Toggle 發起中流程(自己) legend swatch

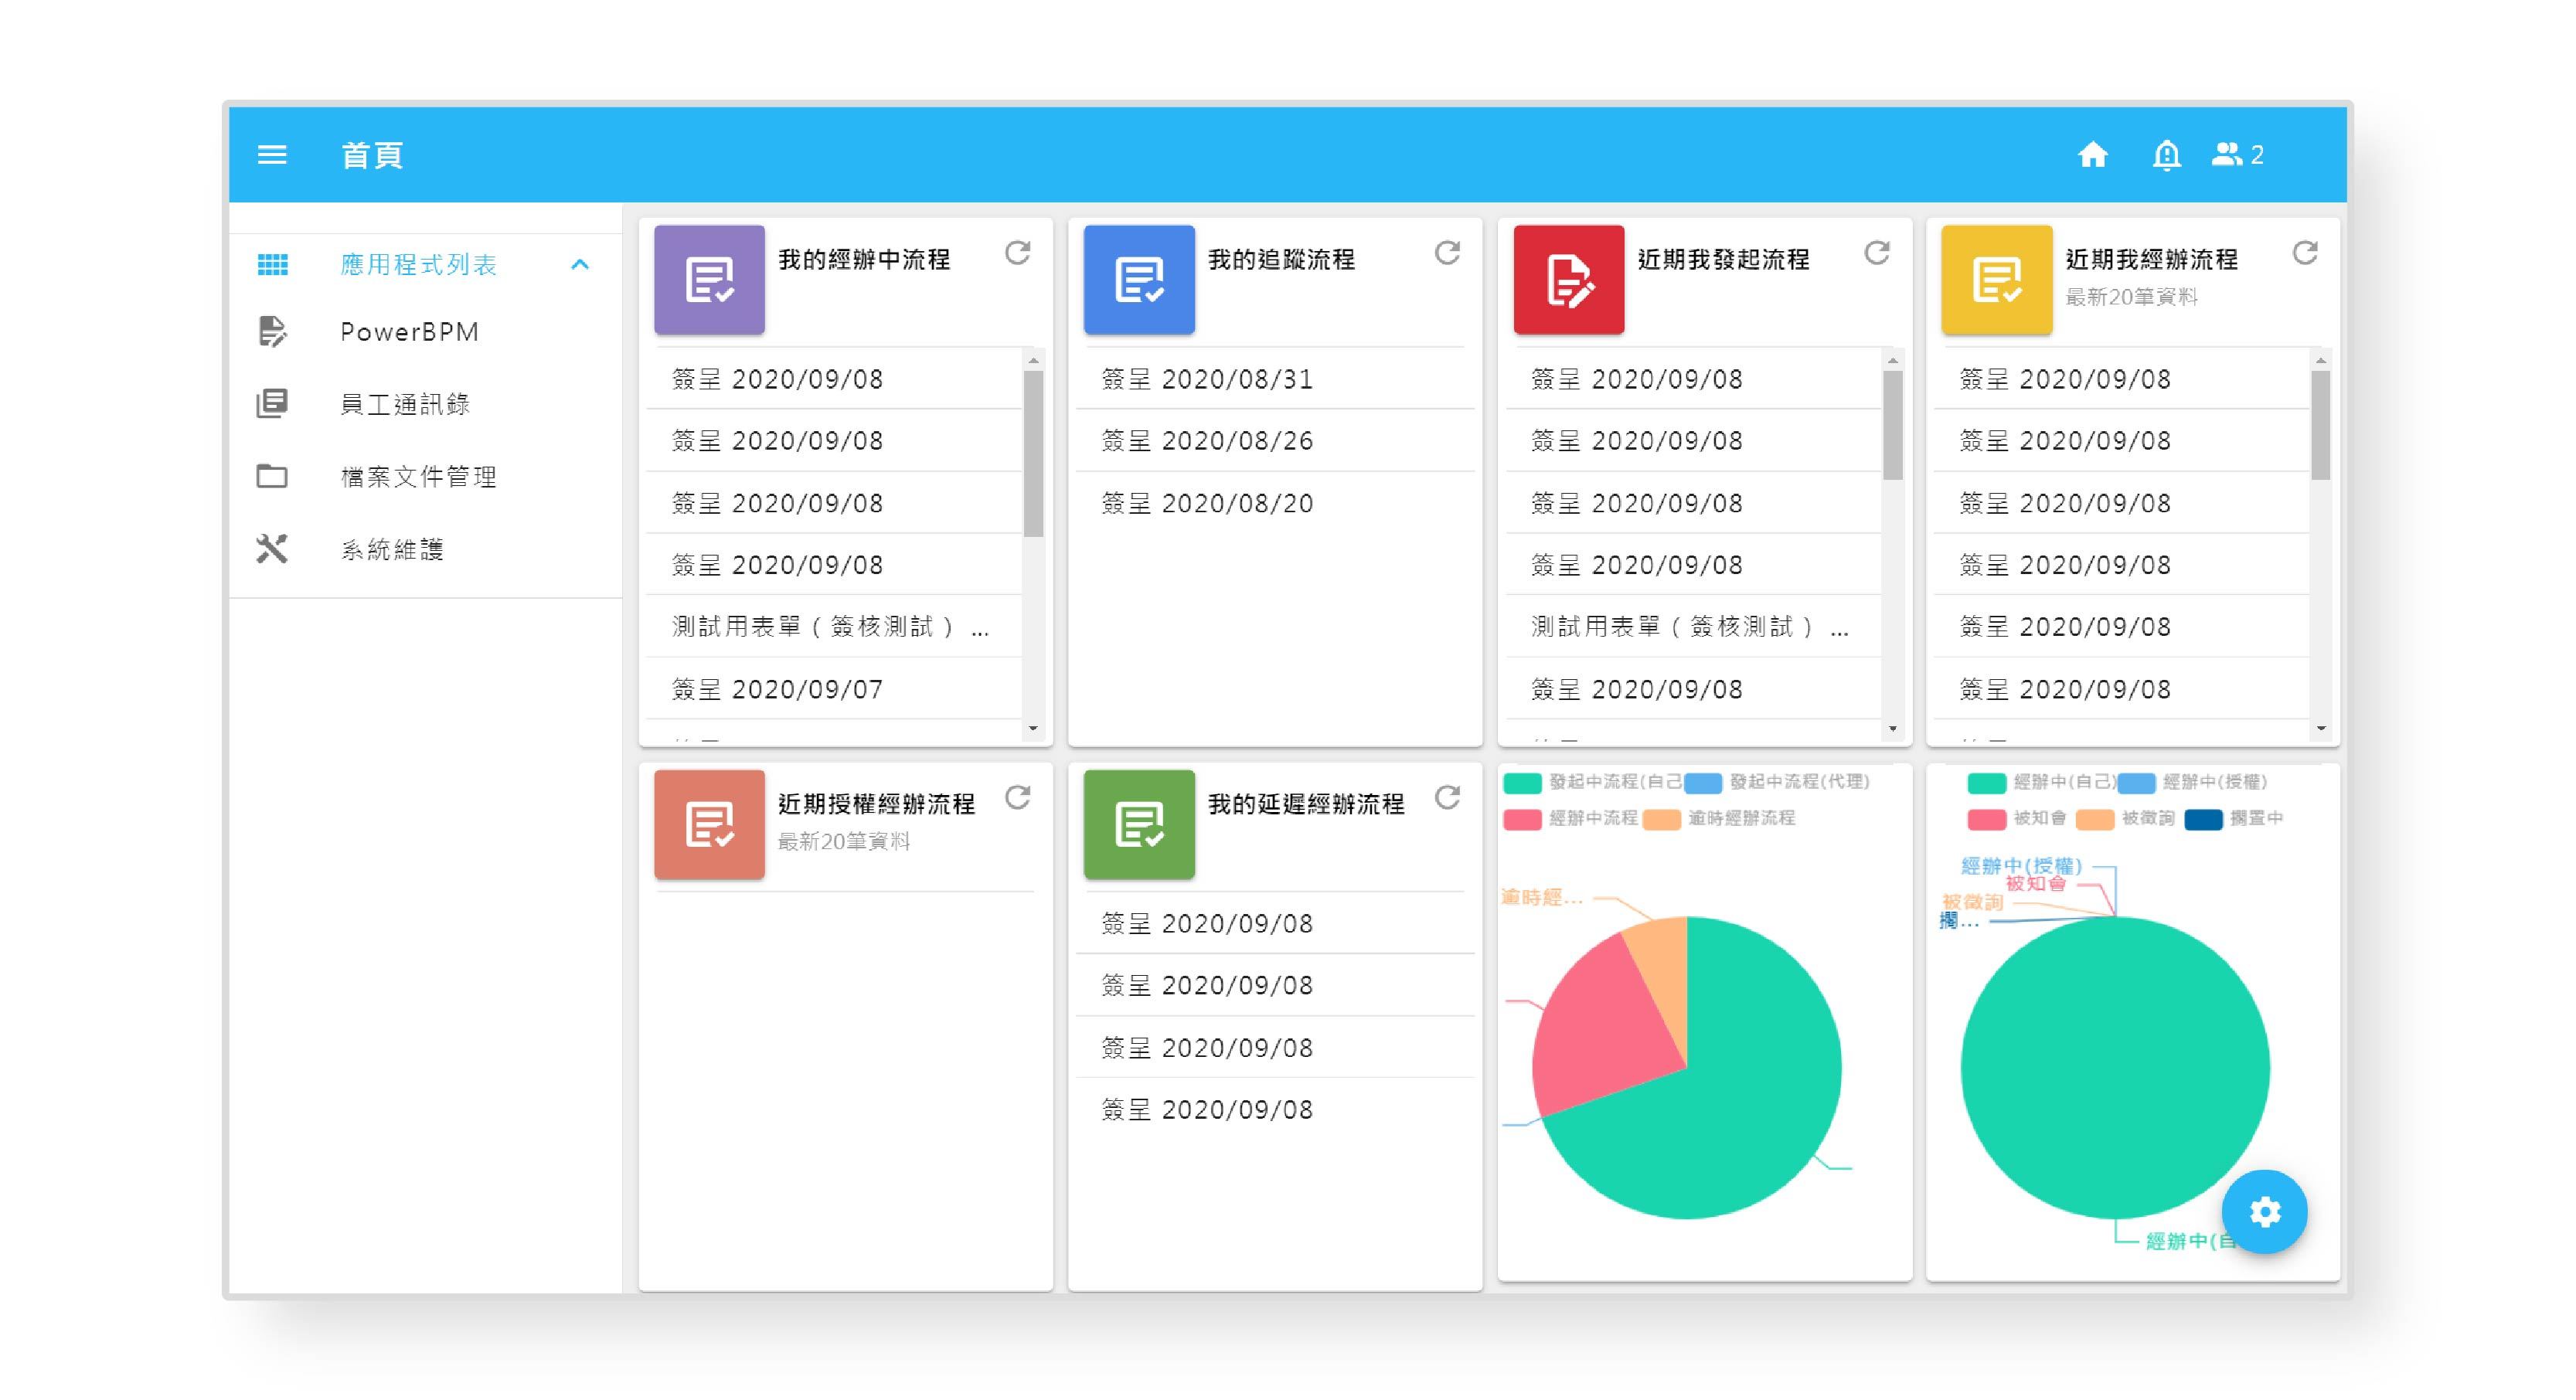pyautogui.click(x=1522, y=782)
